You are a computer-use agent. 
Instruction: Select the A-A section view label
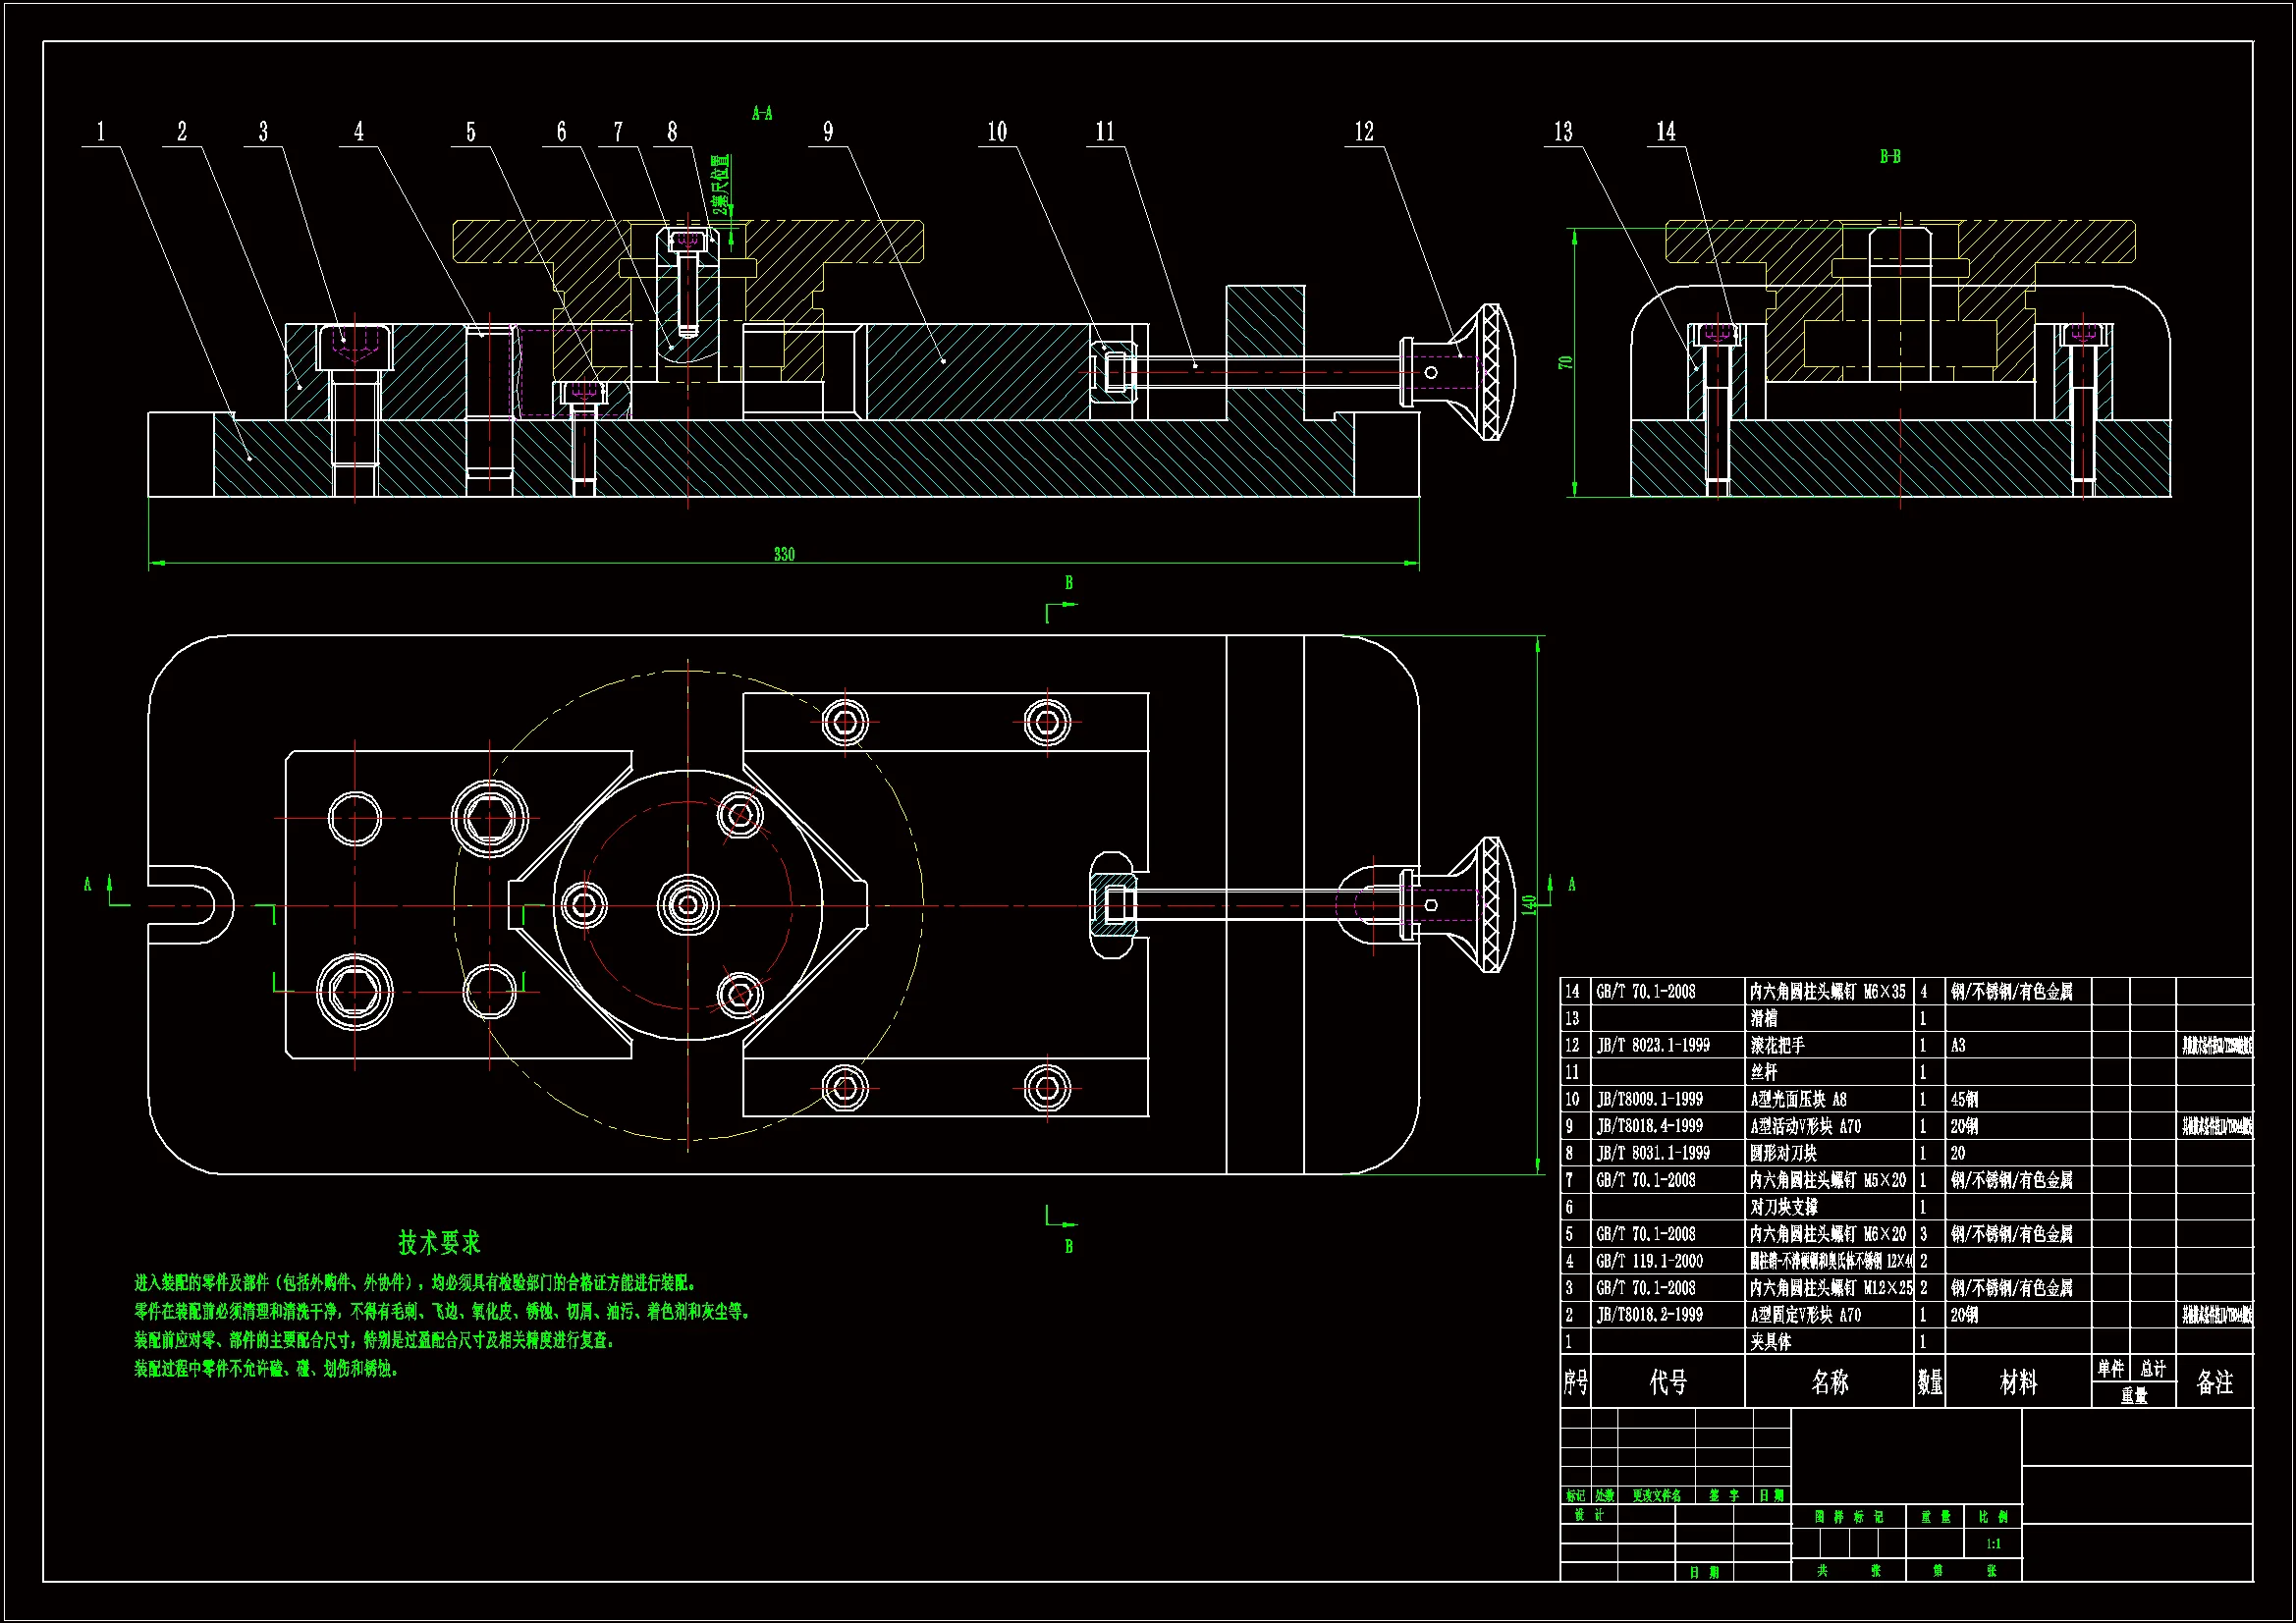[762, 114]
